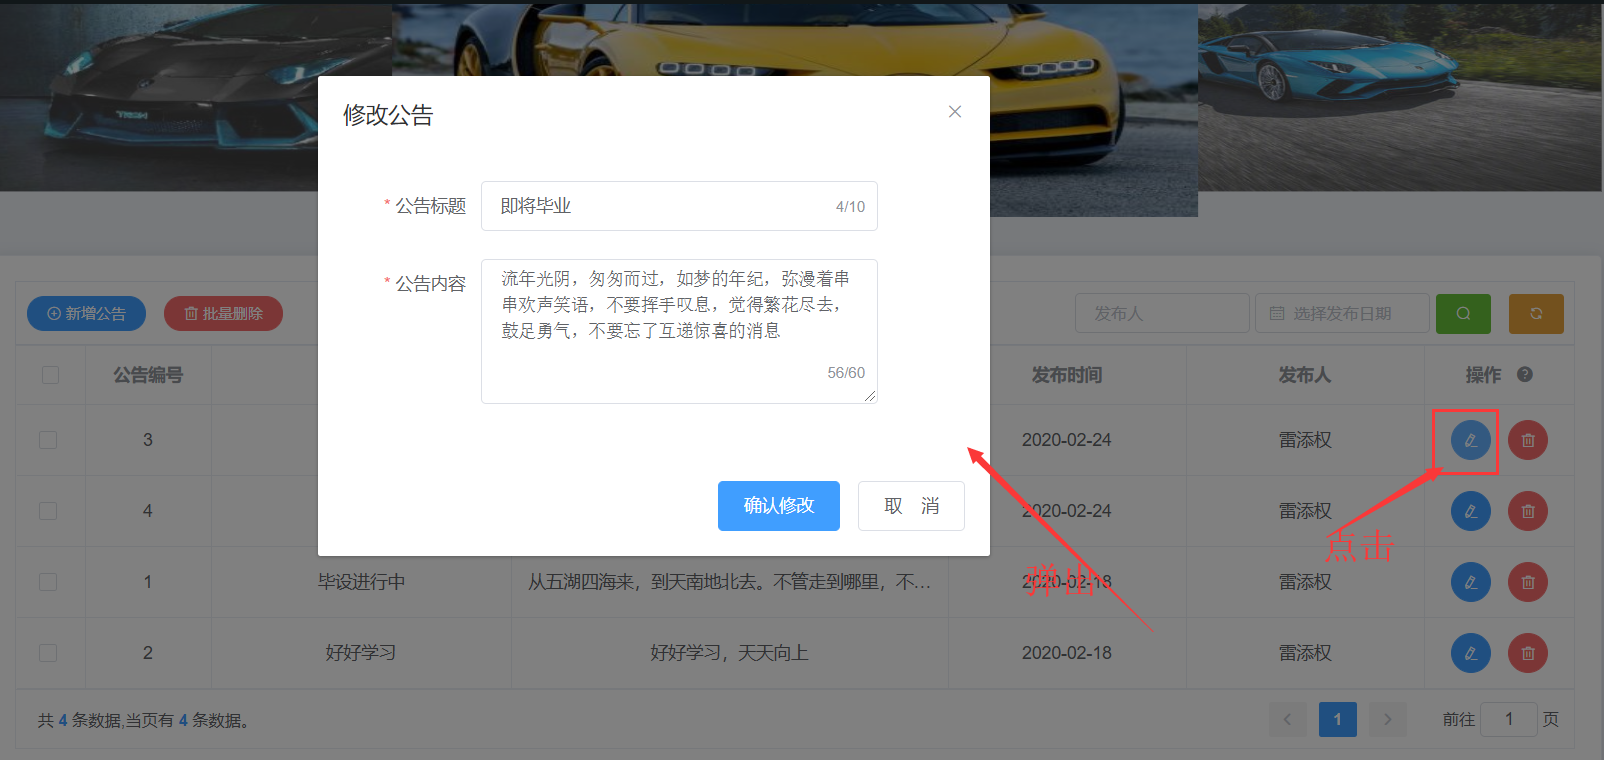Click the help icon beside 操作 header
This screenshot has height=760, width=1604.
[x=1525, y=375]
